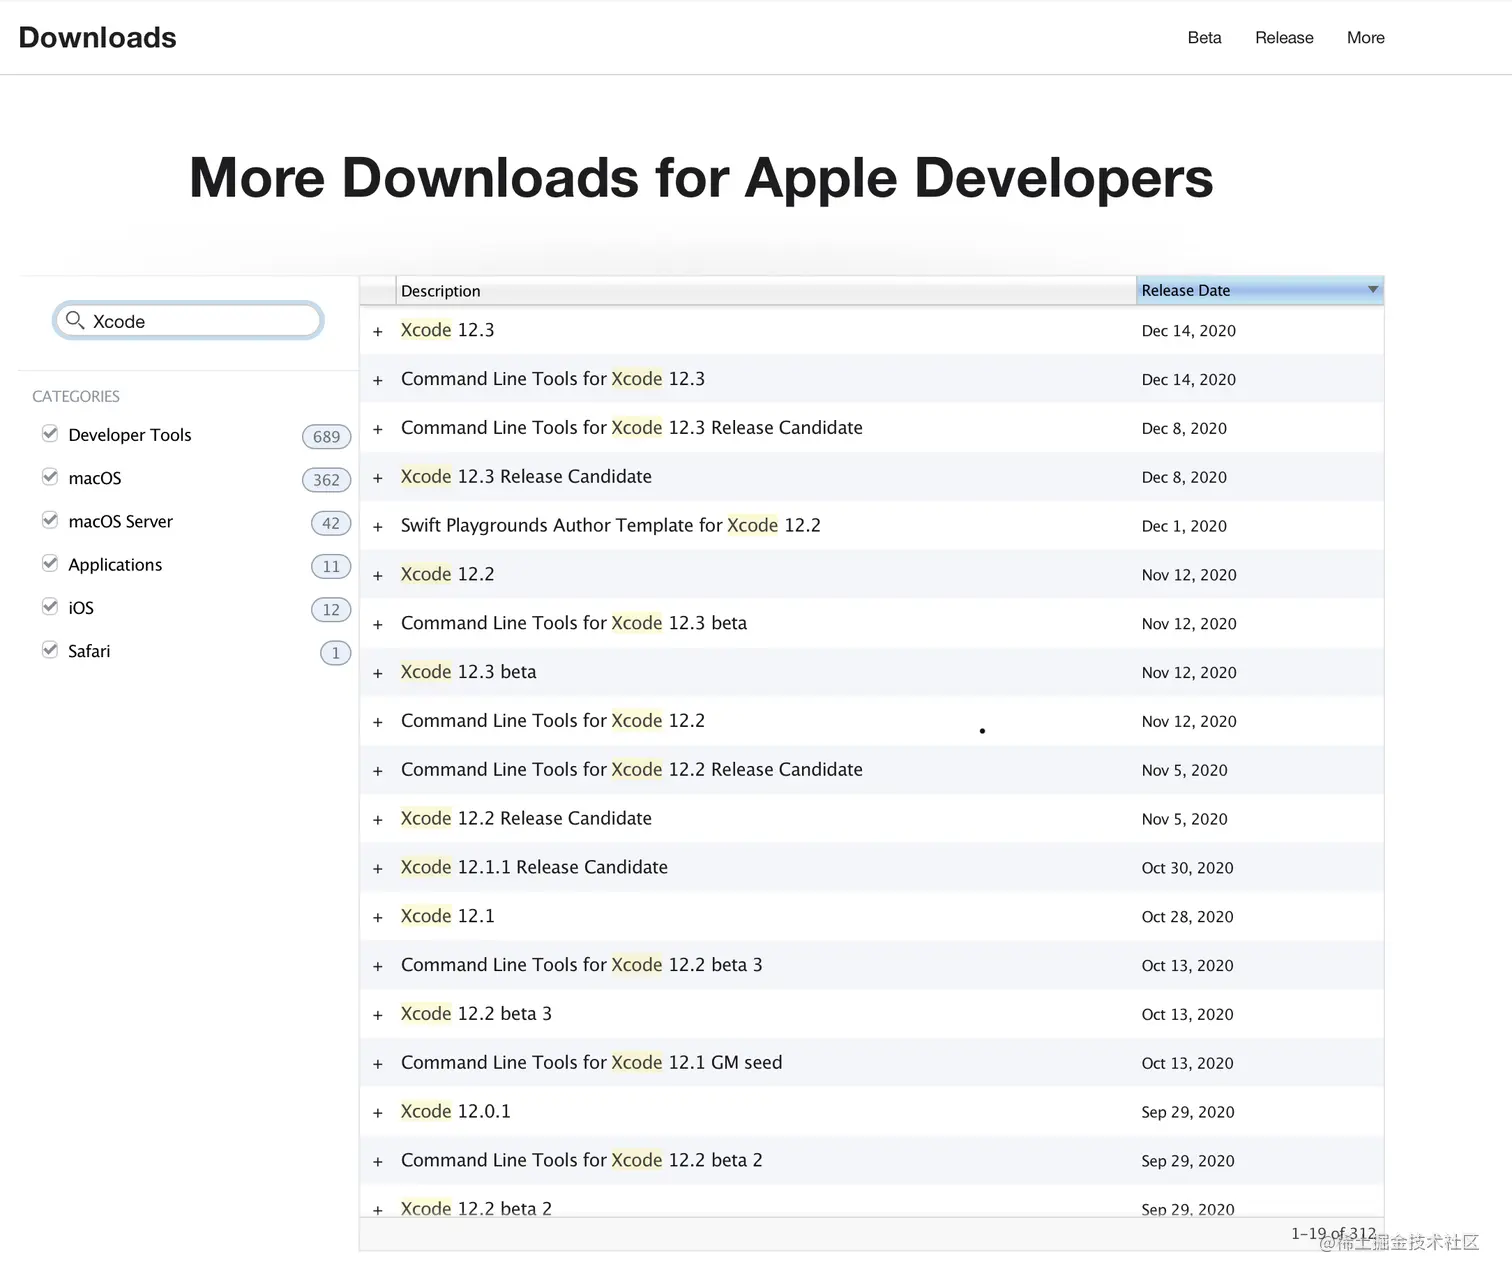Toggle the iOS category checkbox
1512x1285 pixels.
click(50, 606)
